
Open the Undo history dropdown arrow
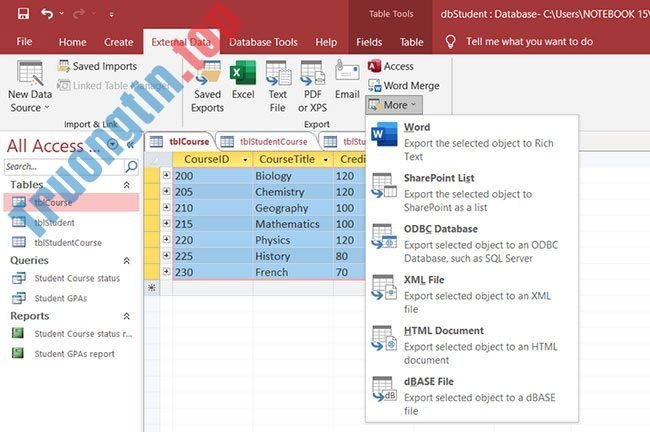[62, 14]
